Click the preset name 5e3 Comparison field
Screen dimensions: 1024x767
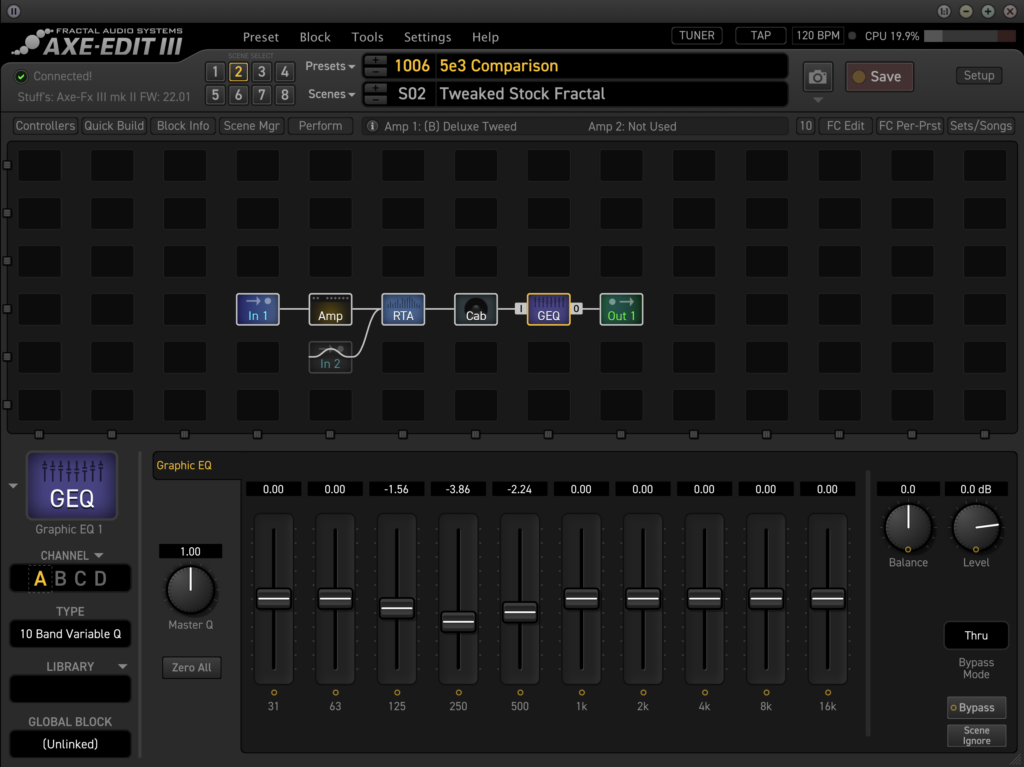point(613,66)
